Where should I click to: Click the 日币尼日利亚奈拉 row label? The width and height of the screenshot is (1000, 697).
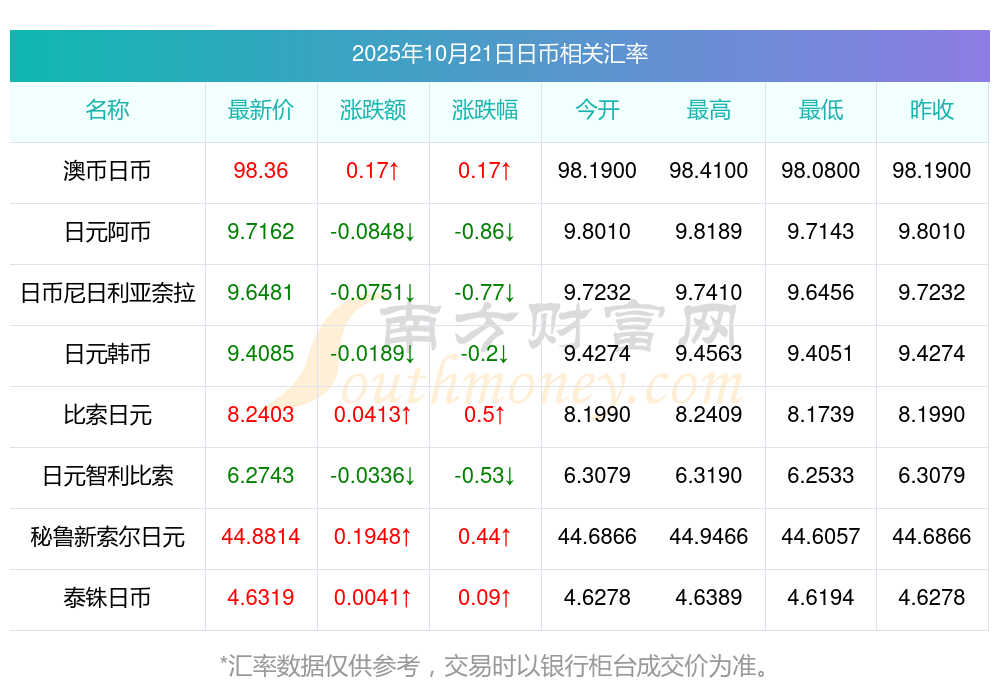[x=107, y=293]
